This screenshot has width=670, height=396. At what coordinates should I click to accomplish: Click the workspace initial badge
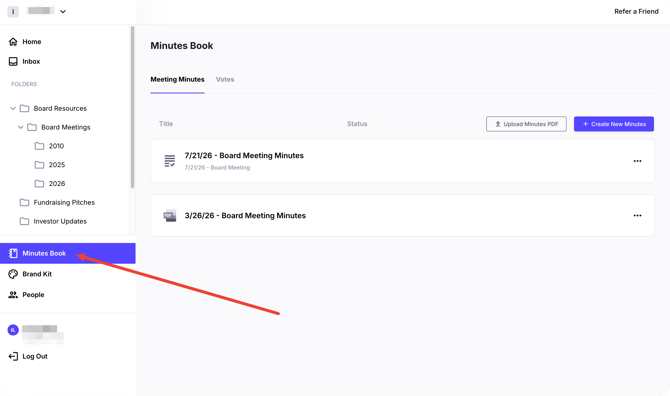[x=13, y=12]
